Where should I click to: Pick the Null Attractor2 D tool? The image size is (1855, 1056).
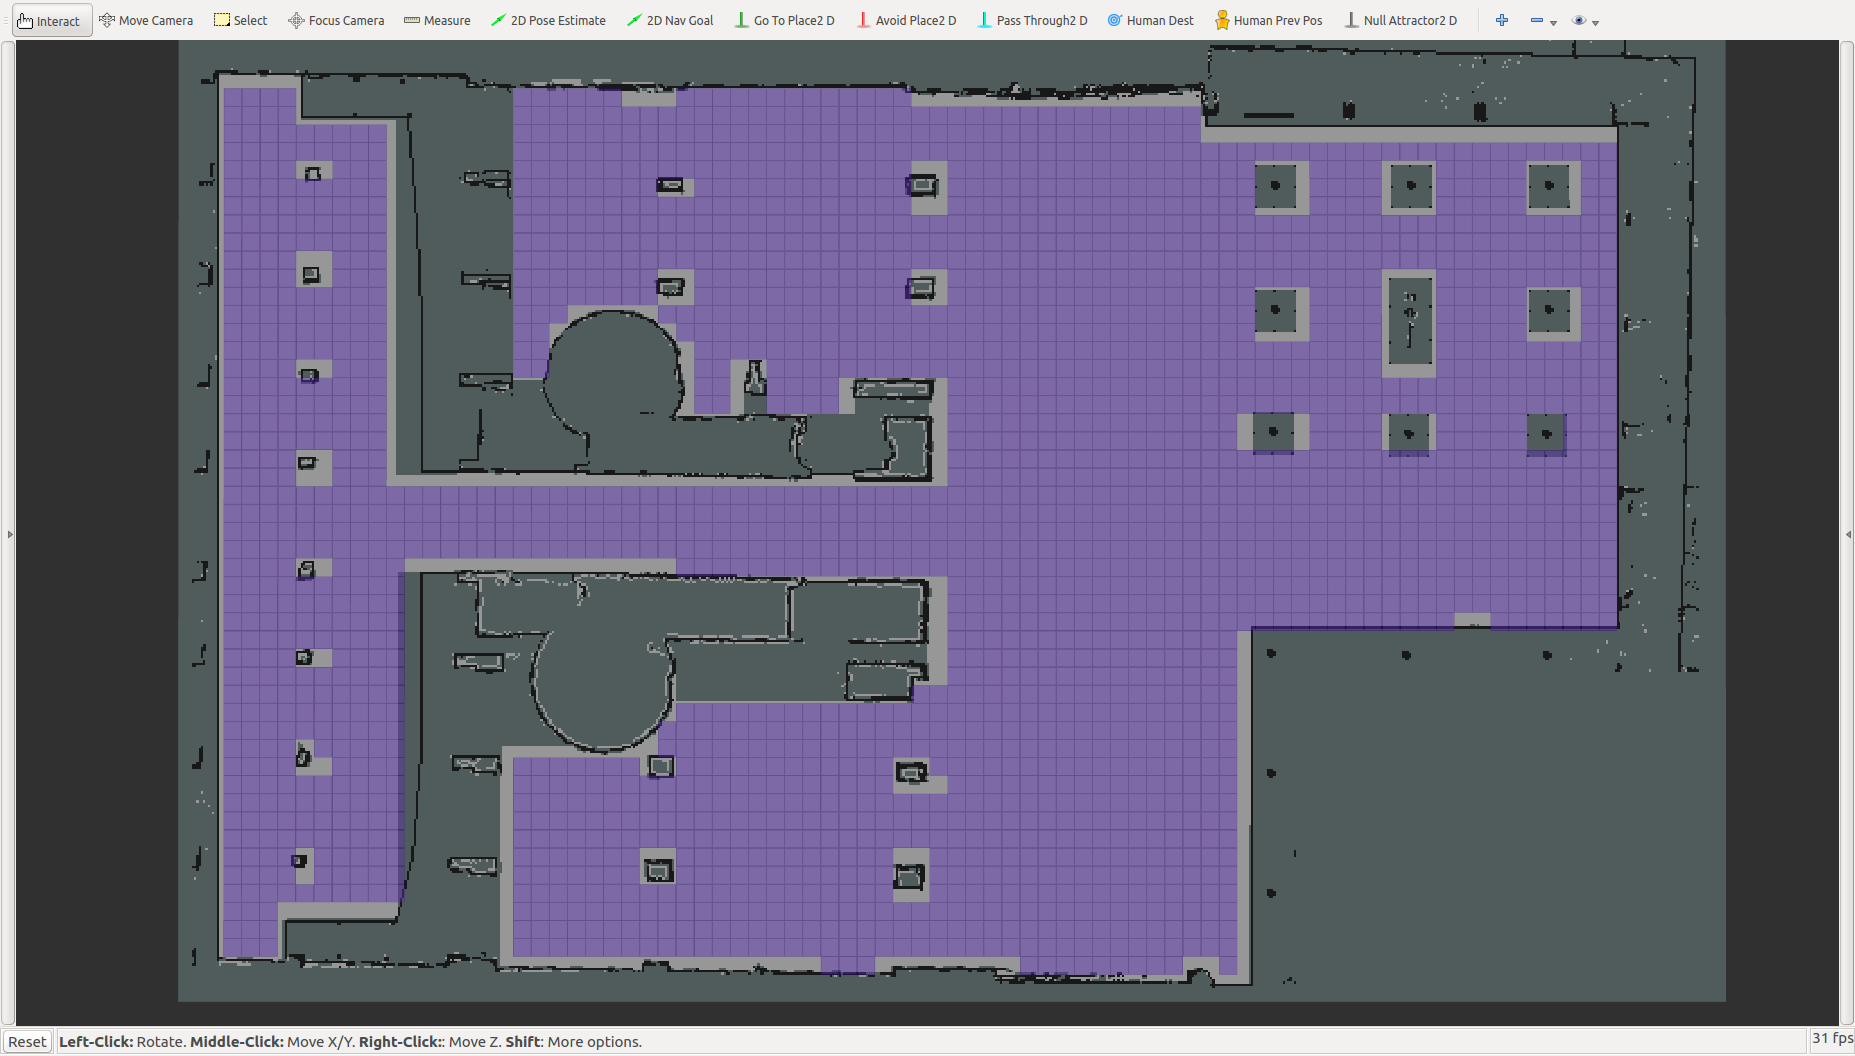1401,20
